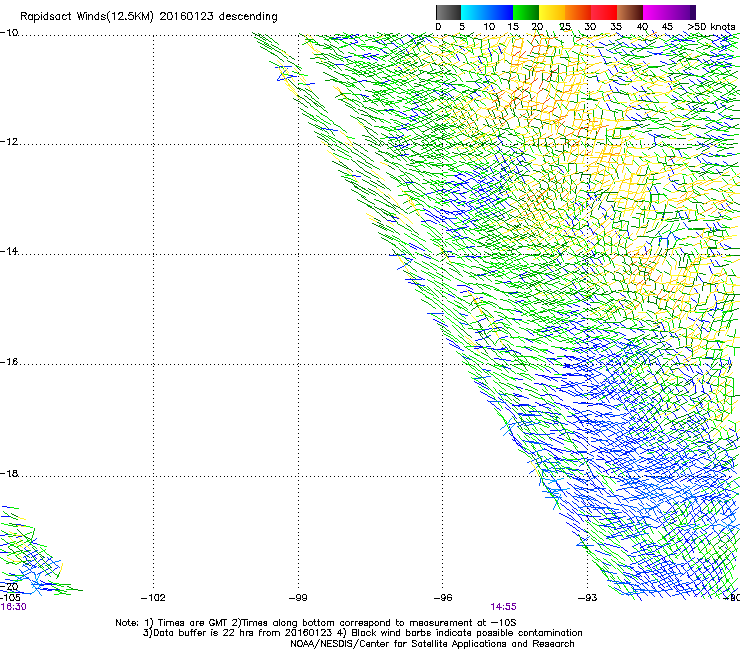Viewport: 740px width, 650px height.
Task: Click the '>50 knots' legend label
Action: click(x=711, y=27)
